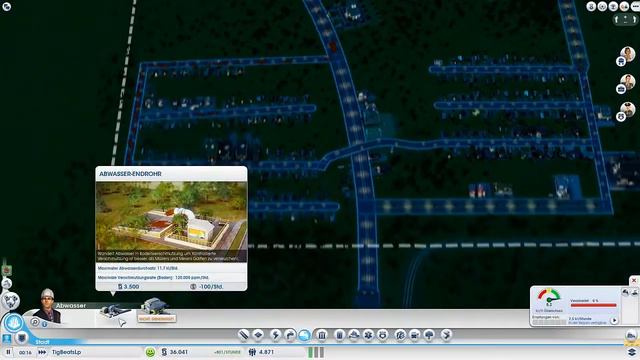Open the Education menu icon
640x360 pixels.
400,335
